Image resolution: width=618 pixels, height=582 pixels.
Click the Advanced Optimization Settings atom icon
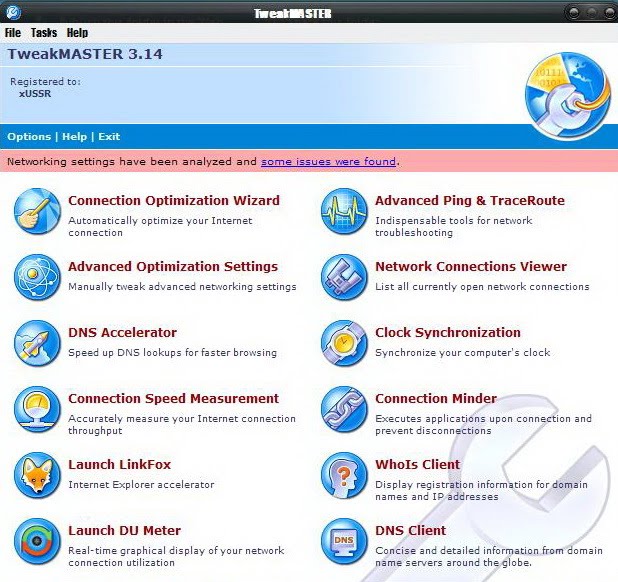point(37,277)
